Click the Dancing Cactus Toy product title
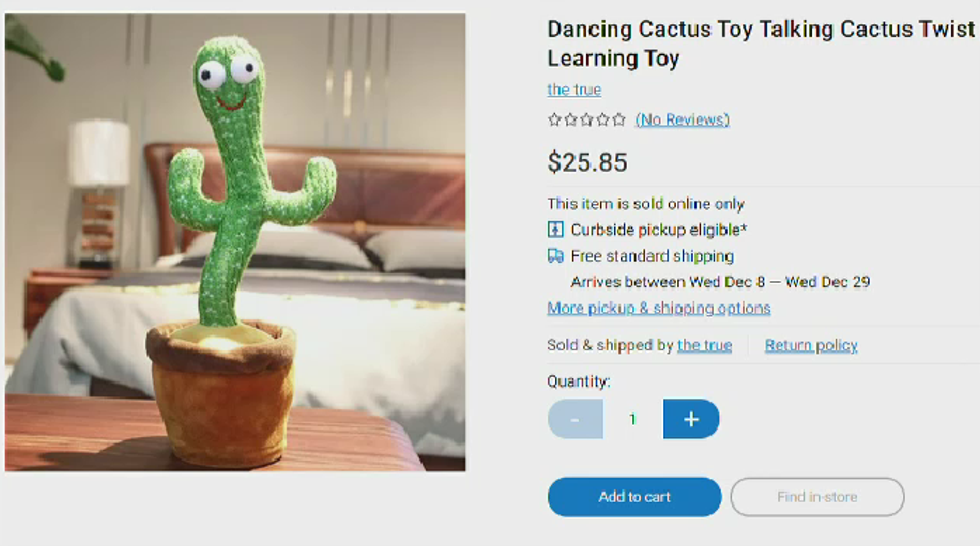 click(x=760, y=43)
